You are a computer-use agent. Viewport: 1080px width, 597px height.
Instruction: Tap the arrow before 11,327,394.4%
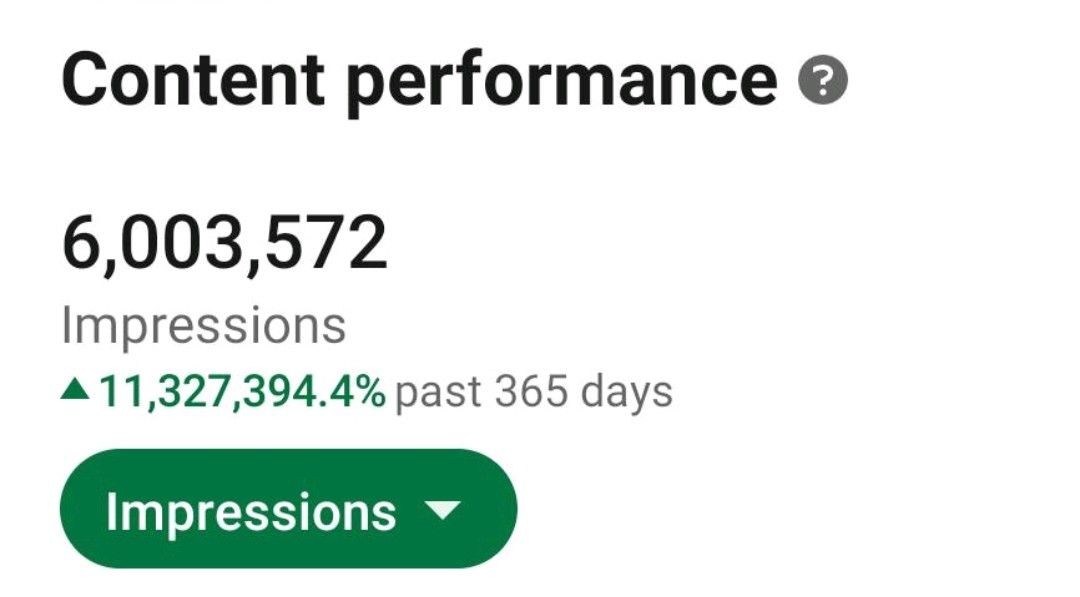pos(74,391)
